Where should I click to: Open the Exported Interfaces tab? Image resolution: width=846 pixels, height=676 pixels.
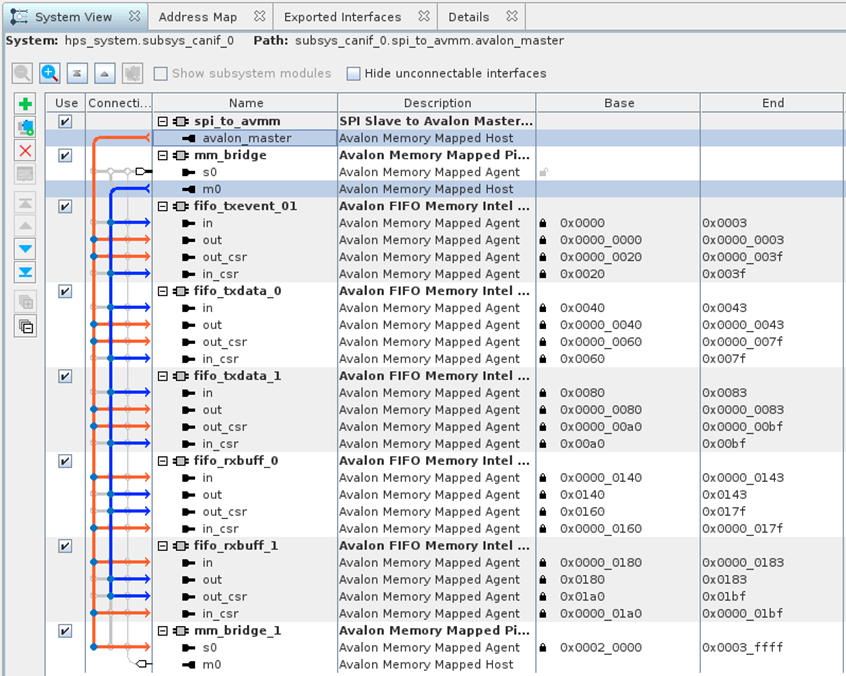tap(342, 17)
